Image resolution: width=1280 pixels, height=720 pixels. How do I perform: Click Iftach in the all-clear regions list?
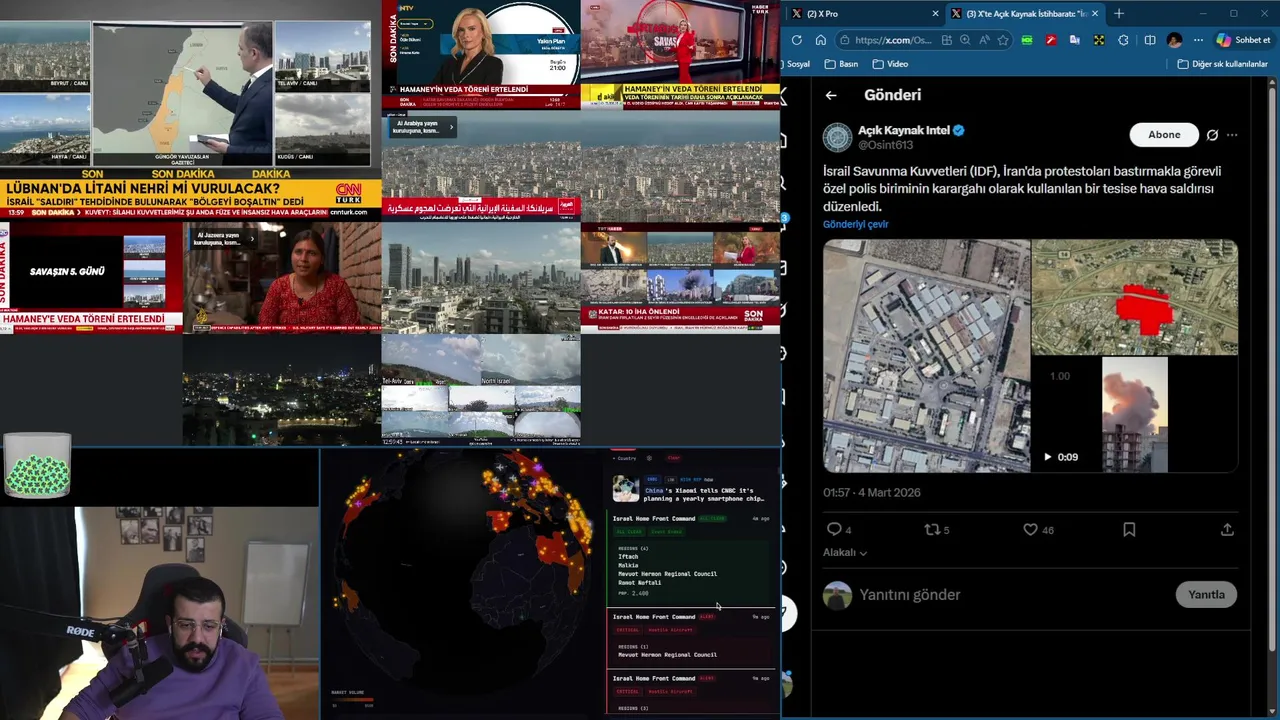(x=628, y=556)
